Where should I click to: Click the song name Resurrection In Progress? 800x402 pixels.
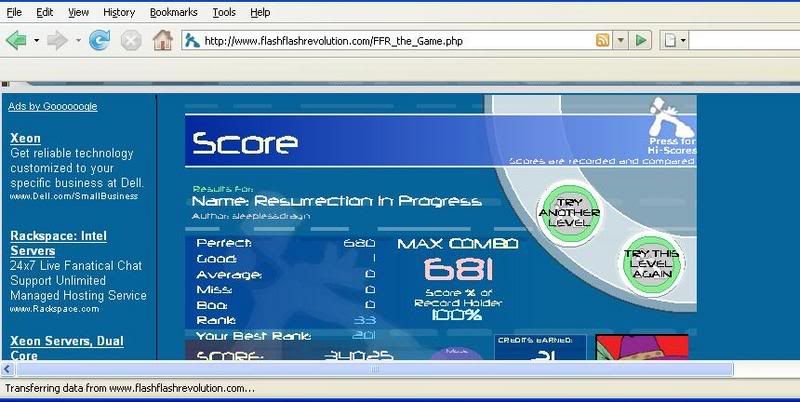[368, 201]
